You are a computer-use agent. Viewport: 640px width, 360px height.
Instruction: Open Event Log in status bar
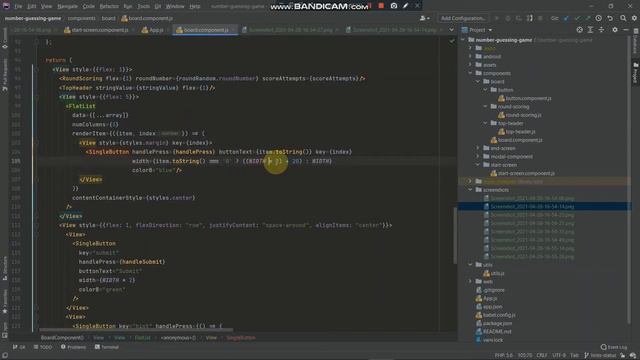point(613,347)
